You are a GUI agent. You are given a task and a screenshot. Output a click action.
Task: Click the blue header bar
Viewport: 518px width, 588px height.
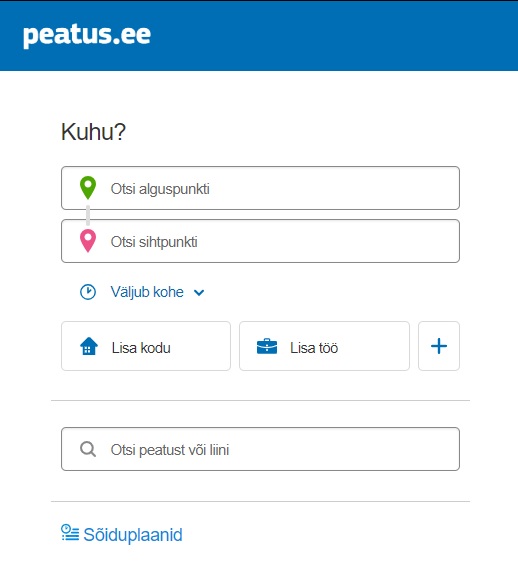coord(259,36)
